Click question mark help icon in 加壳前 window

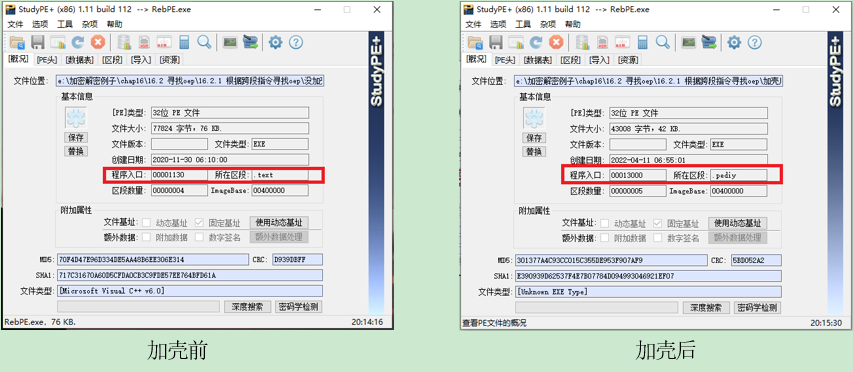(295, 42)
